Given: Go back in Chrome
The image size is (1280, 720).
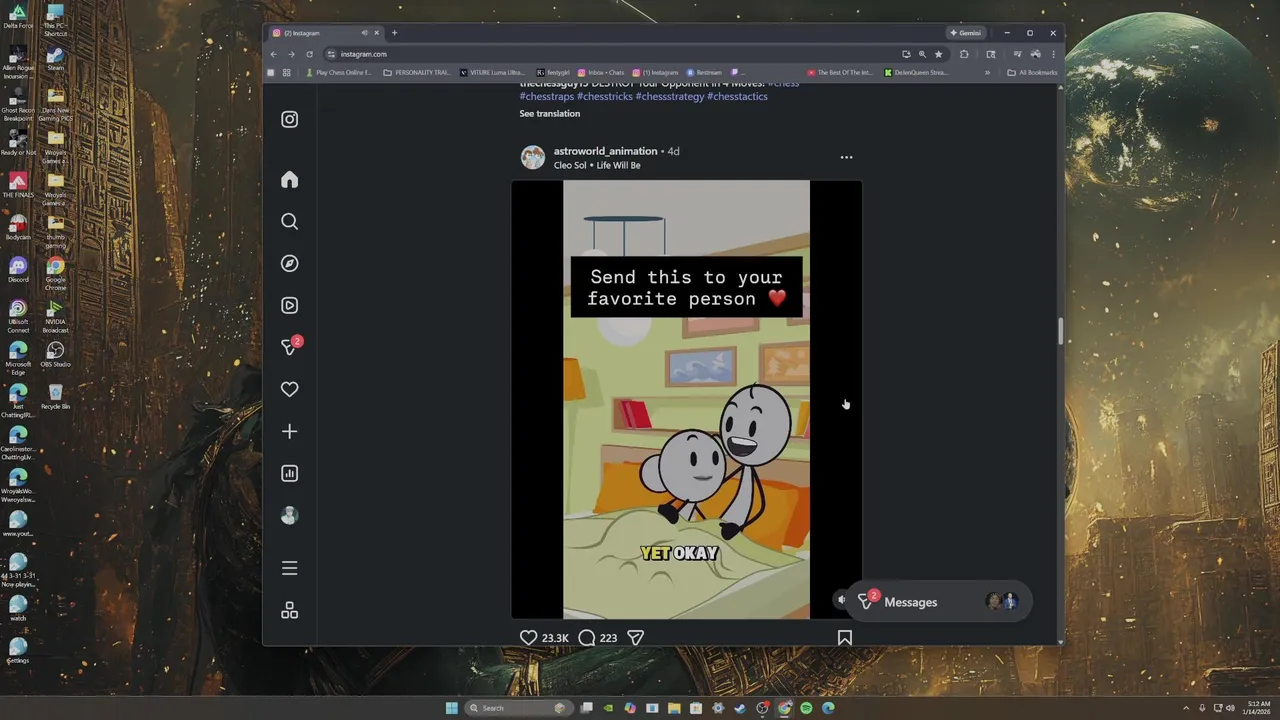Looking at the screenshot, I should pyautogui.click(x=273, y=54).
